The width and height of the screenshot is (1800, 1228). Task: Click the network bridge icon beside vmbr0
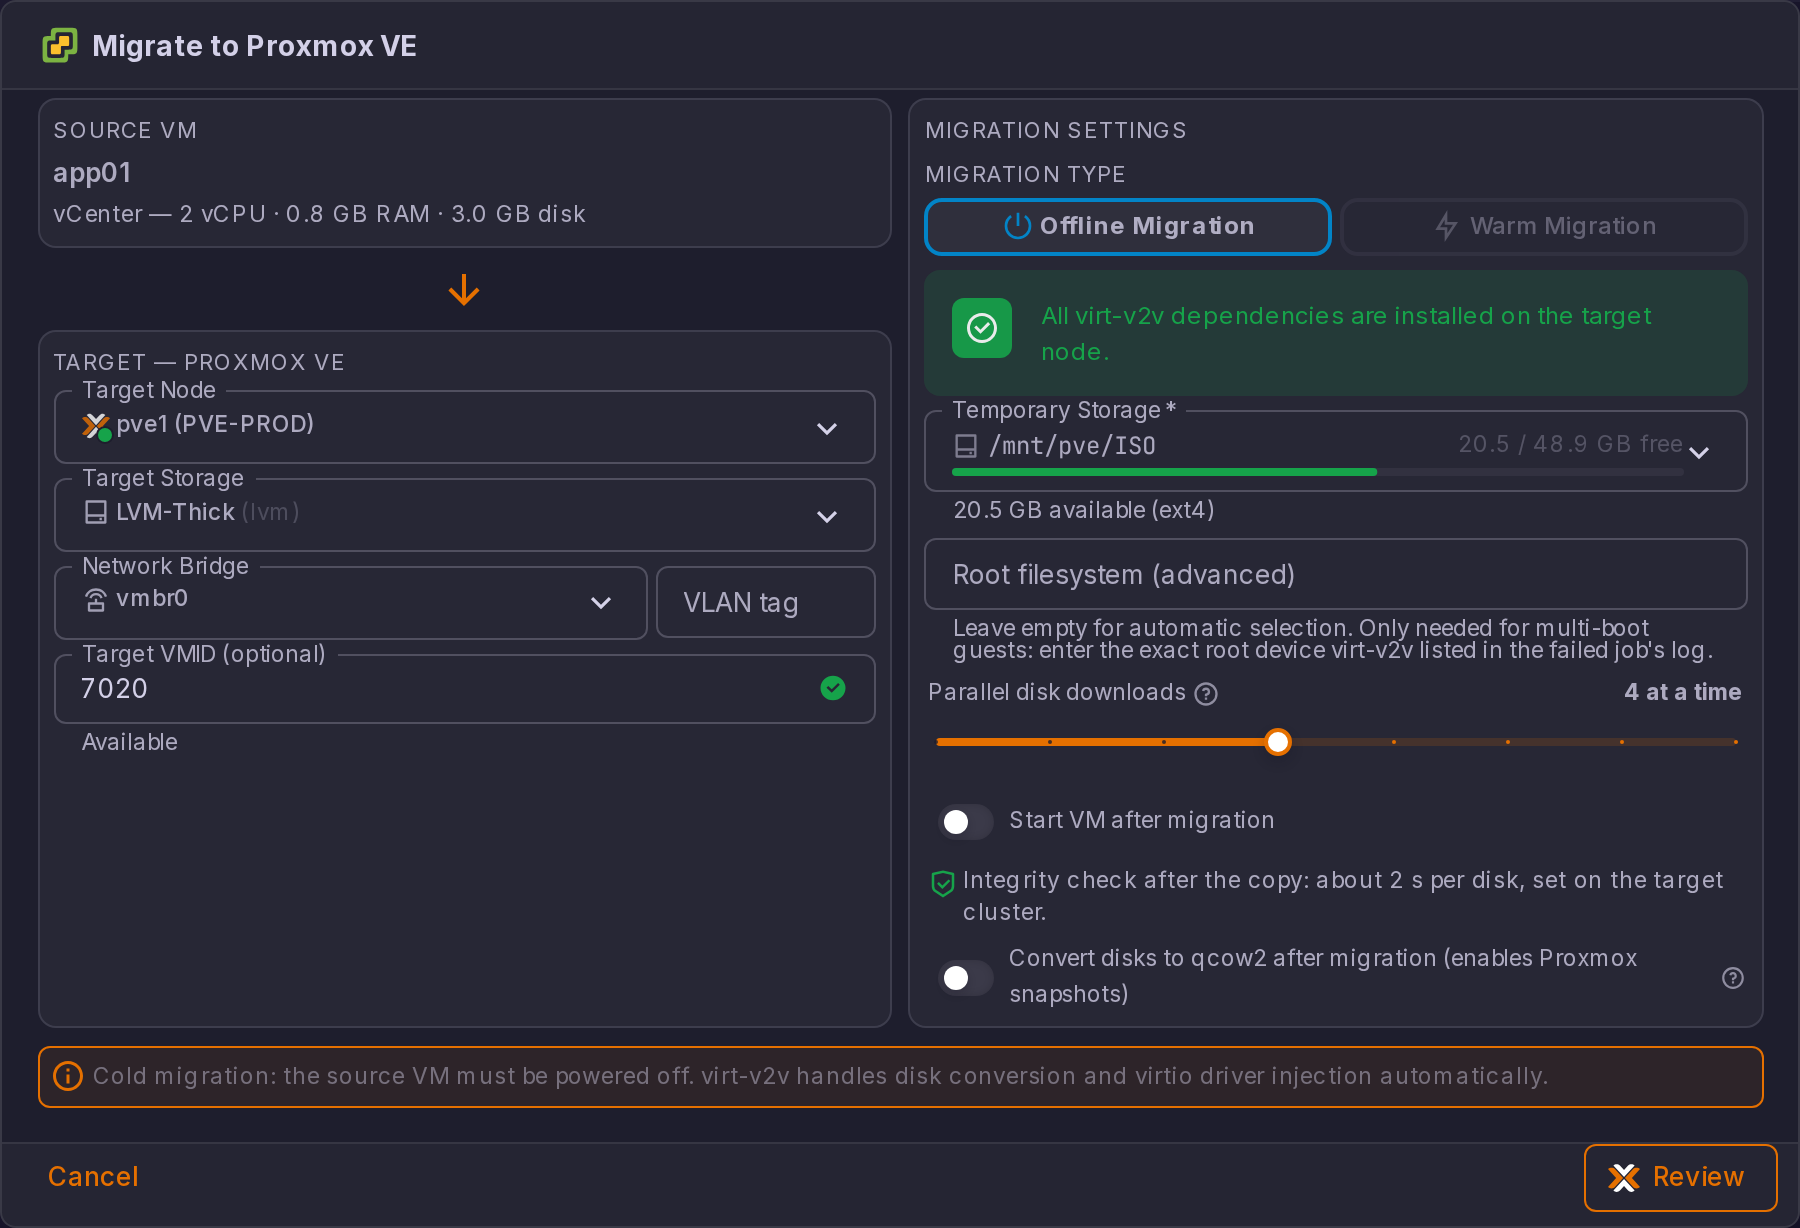tap(96, 600)
